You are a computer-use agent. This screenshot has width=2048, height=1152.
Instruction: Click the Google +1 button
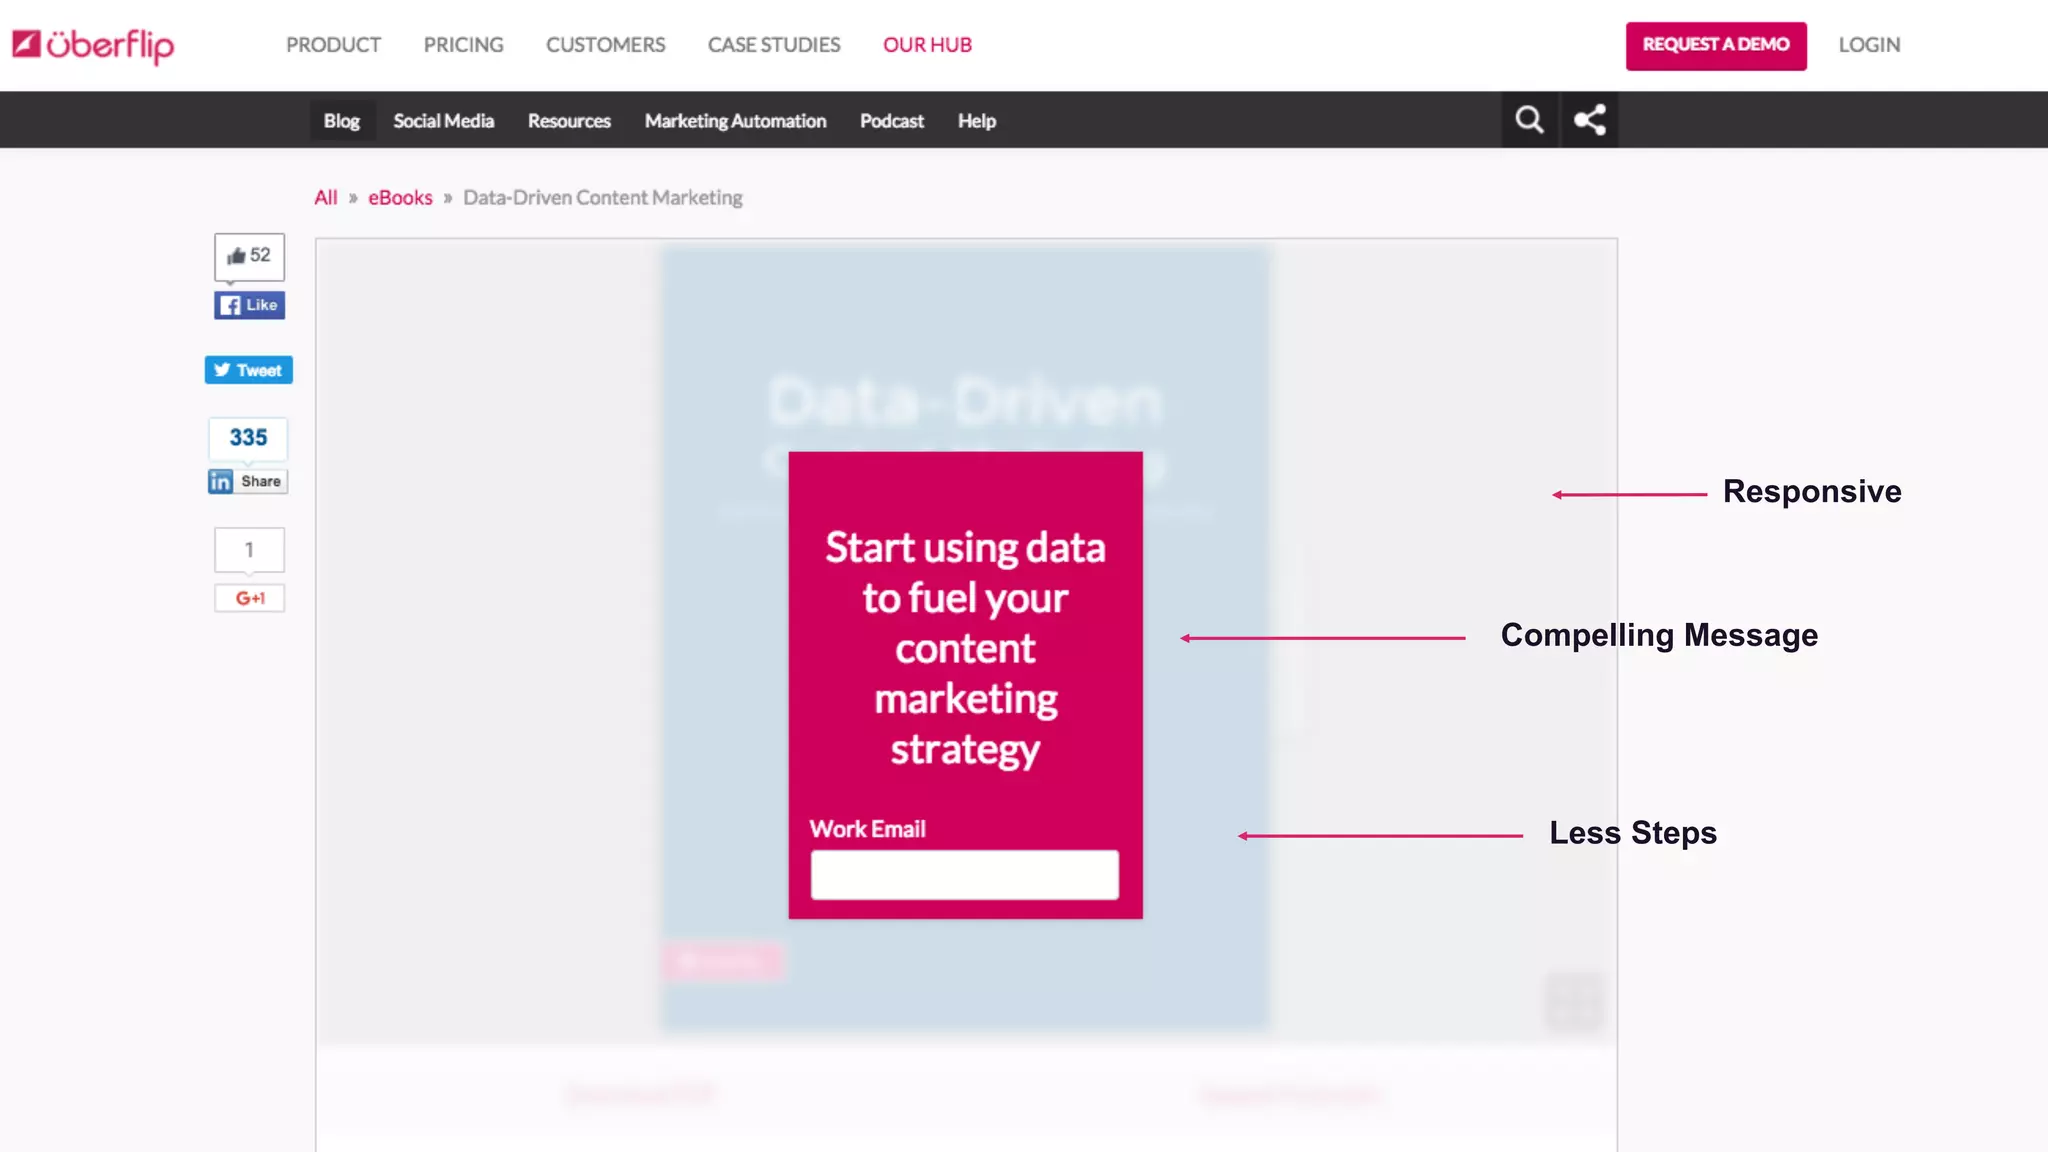click(250, 598)
